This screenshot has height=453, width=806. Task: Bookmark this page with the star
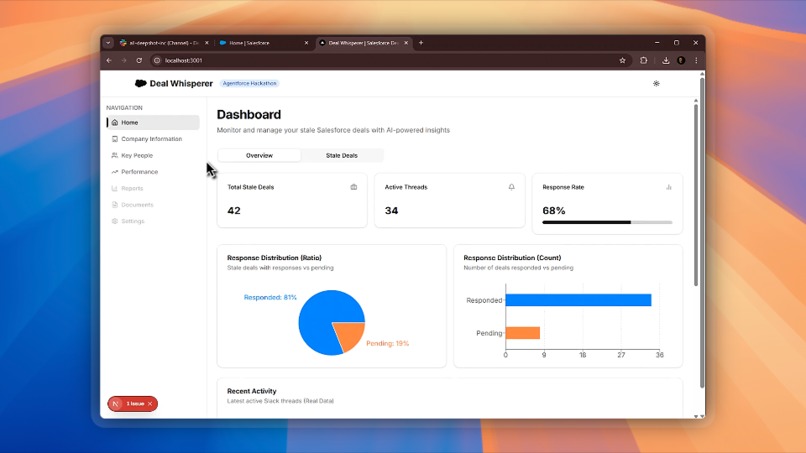(622, 60)
